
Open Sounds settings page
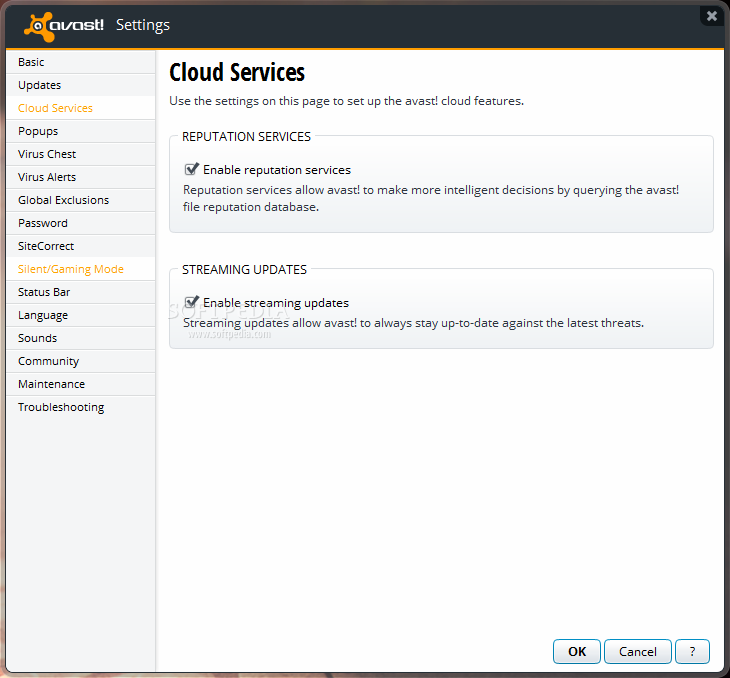click(81, 338)
